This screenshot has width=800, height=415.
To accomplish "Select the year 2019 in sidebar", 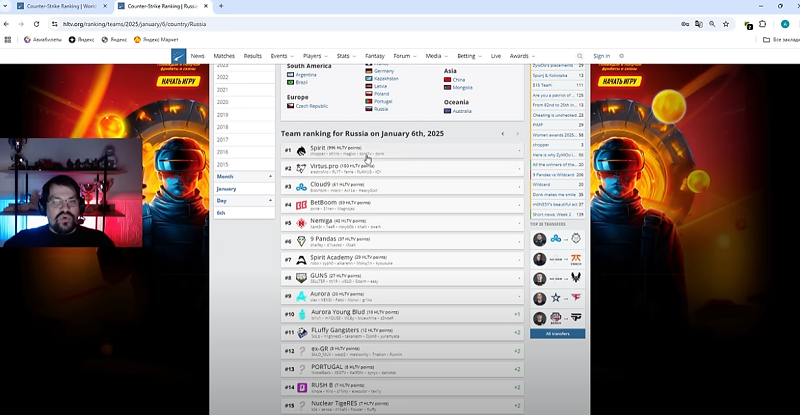I will pyautogui.click(x=222, y=115).
